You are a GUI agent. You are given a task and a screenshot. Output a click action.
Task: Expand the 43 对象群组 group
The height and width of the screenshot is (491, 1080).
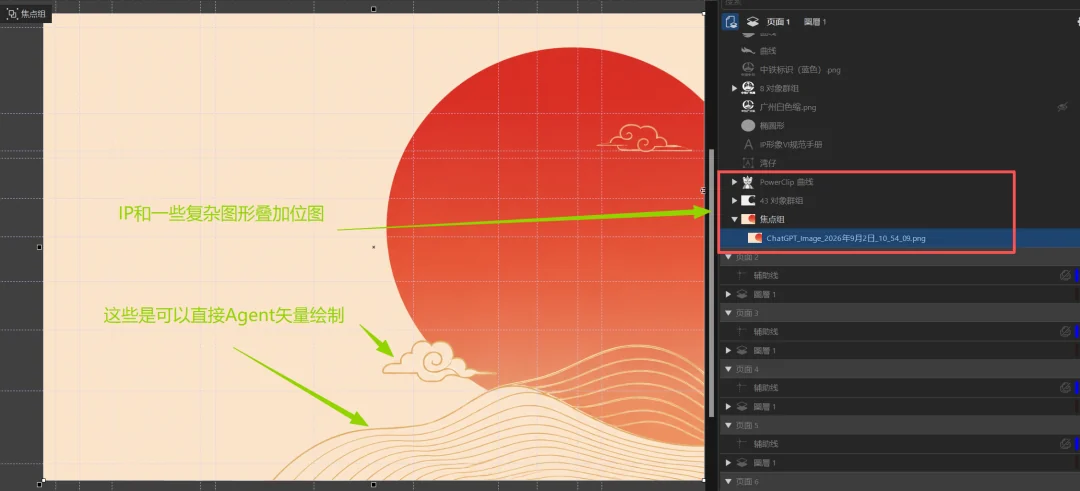pyautogui.click(x=734, y=200)
